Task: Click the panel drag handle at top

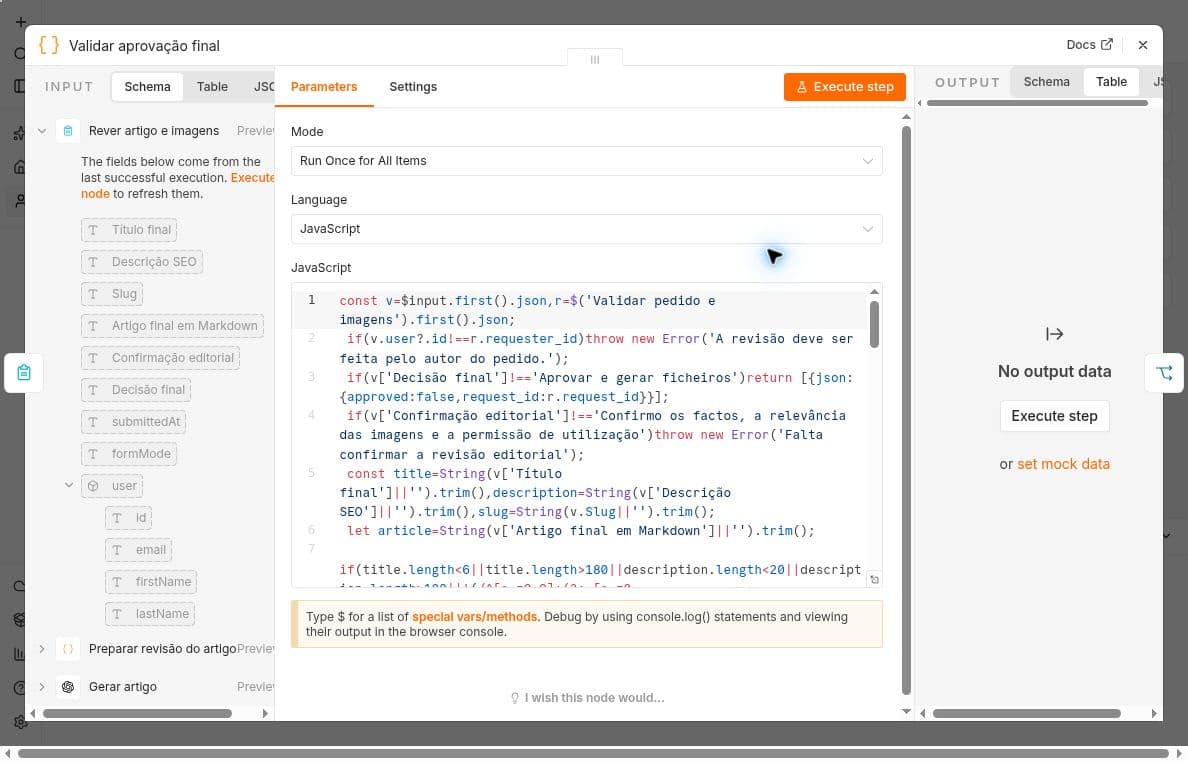Action: point(595,59)
